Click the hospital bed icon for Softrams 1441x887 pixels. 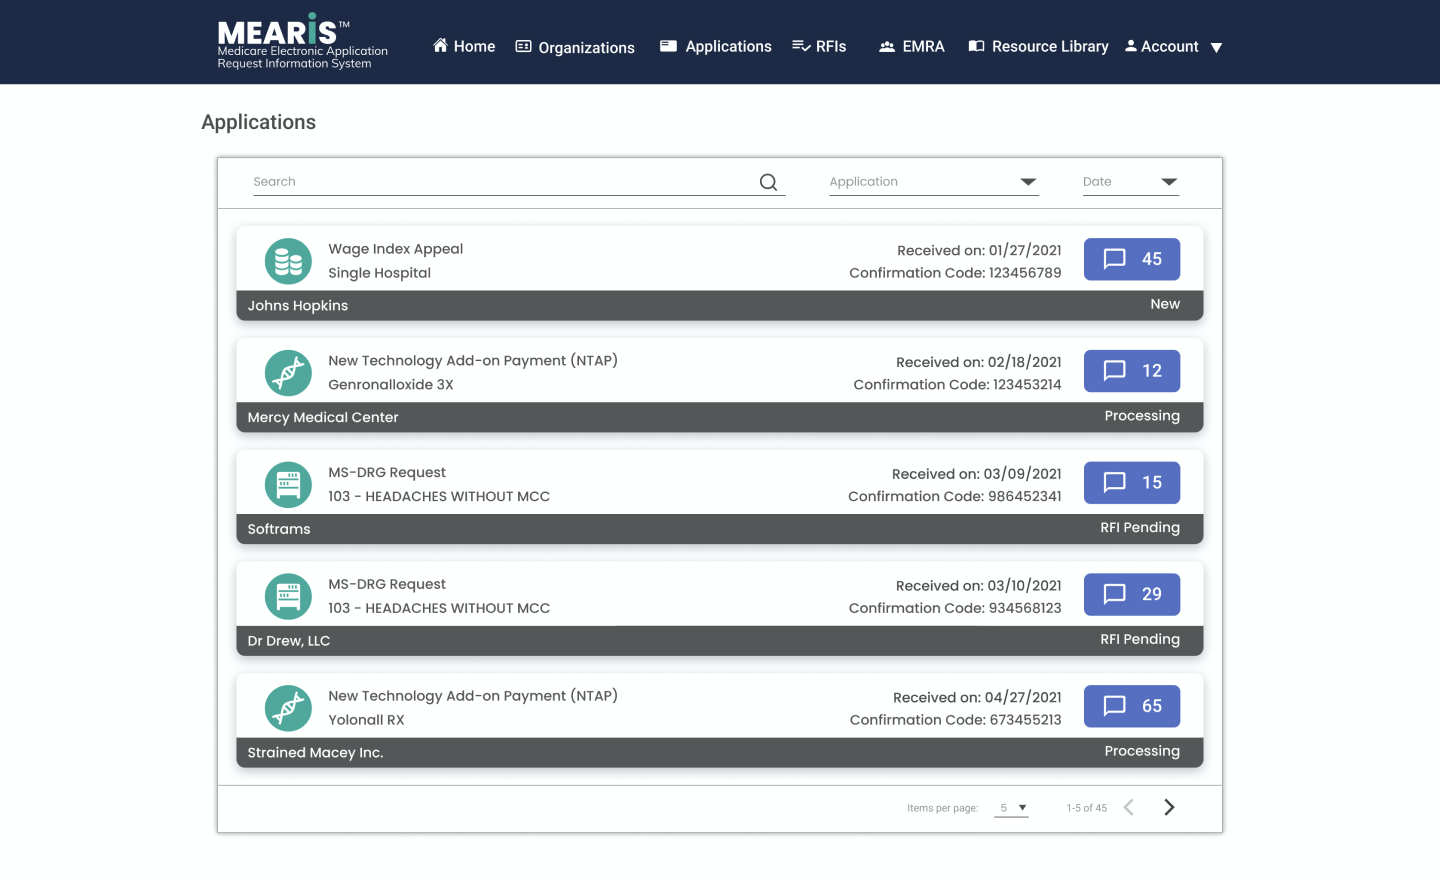288,485
